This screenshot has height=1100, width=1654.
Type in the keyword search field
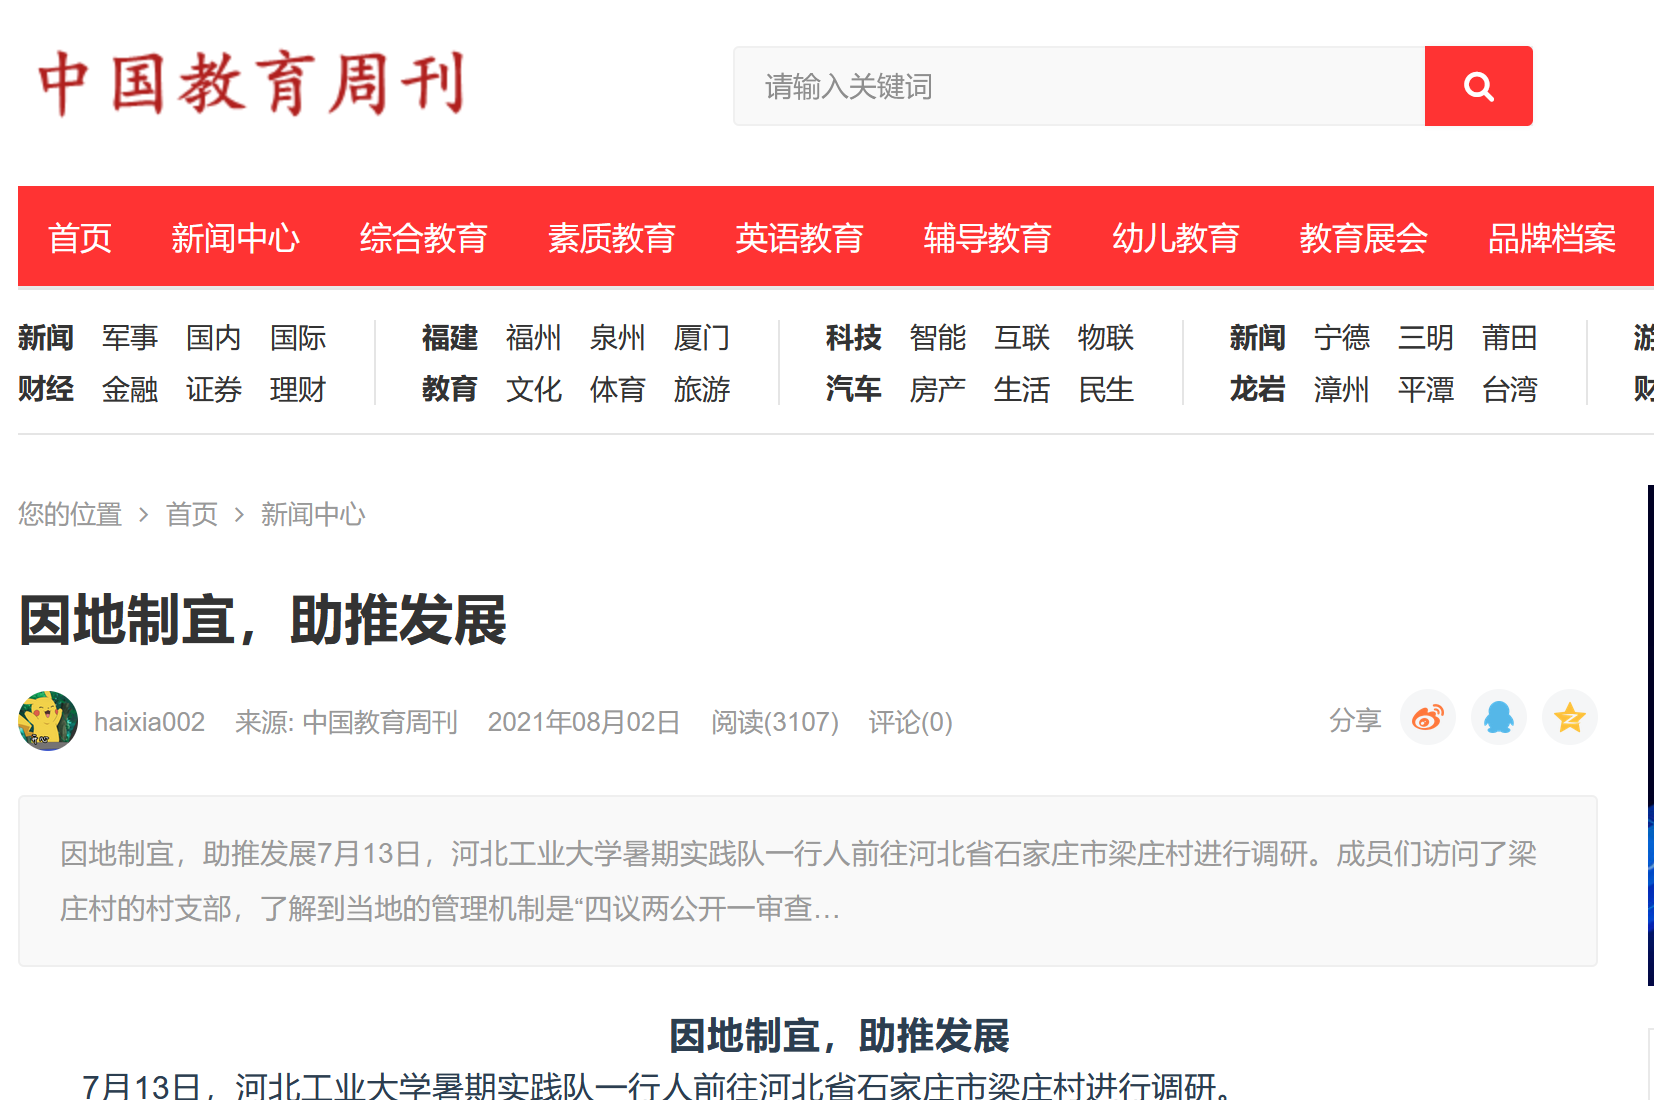(1078, 86)
